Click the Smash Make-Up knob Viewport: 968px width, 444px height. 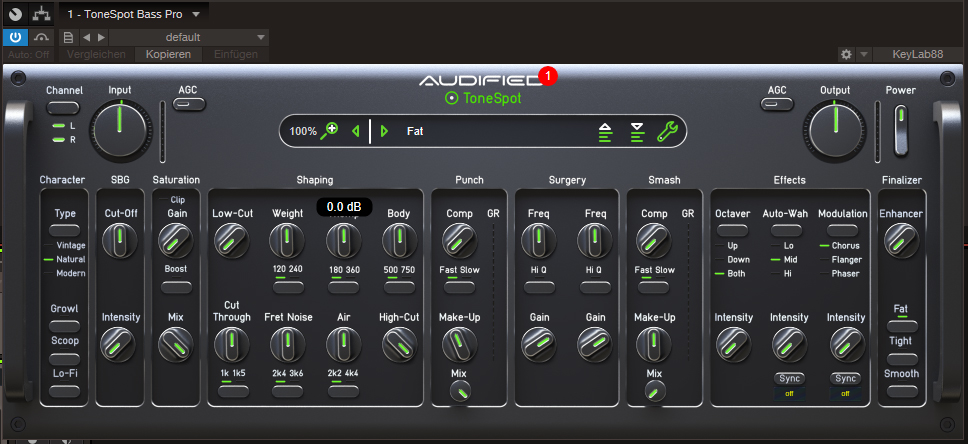point(654,345)
